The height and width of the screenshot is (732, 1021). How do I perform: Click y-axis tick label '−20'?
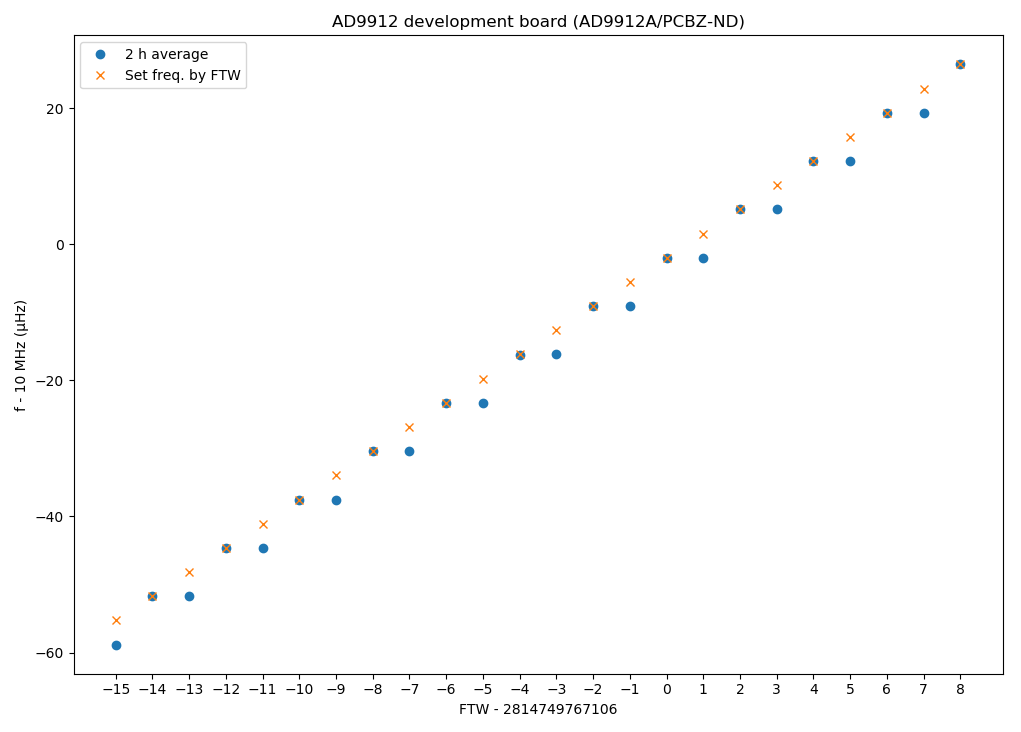50,381
